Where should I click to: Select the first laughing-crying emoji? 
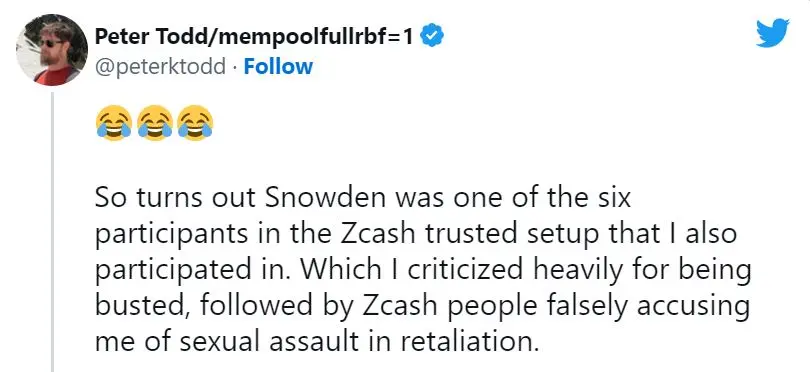(114, 122)
